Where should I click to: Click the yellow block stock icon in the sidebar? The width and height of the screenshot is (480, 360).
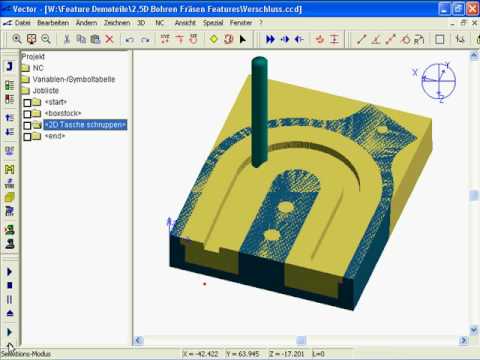click(x=10, y=197)
